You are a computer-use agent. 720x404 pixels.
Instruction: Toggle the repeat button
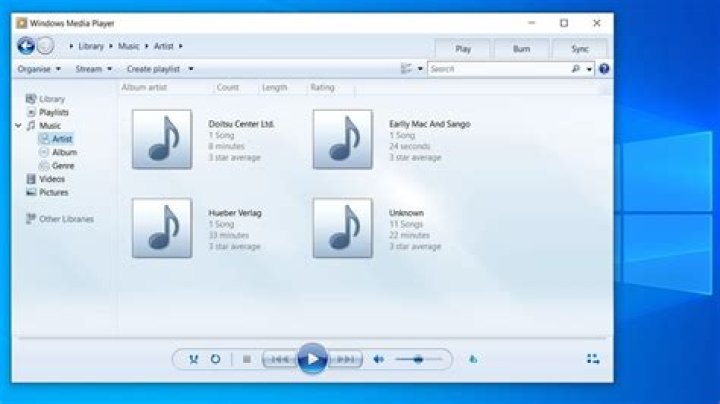click(x=215, y=359)
